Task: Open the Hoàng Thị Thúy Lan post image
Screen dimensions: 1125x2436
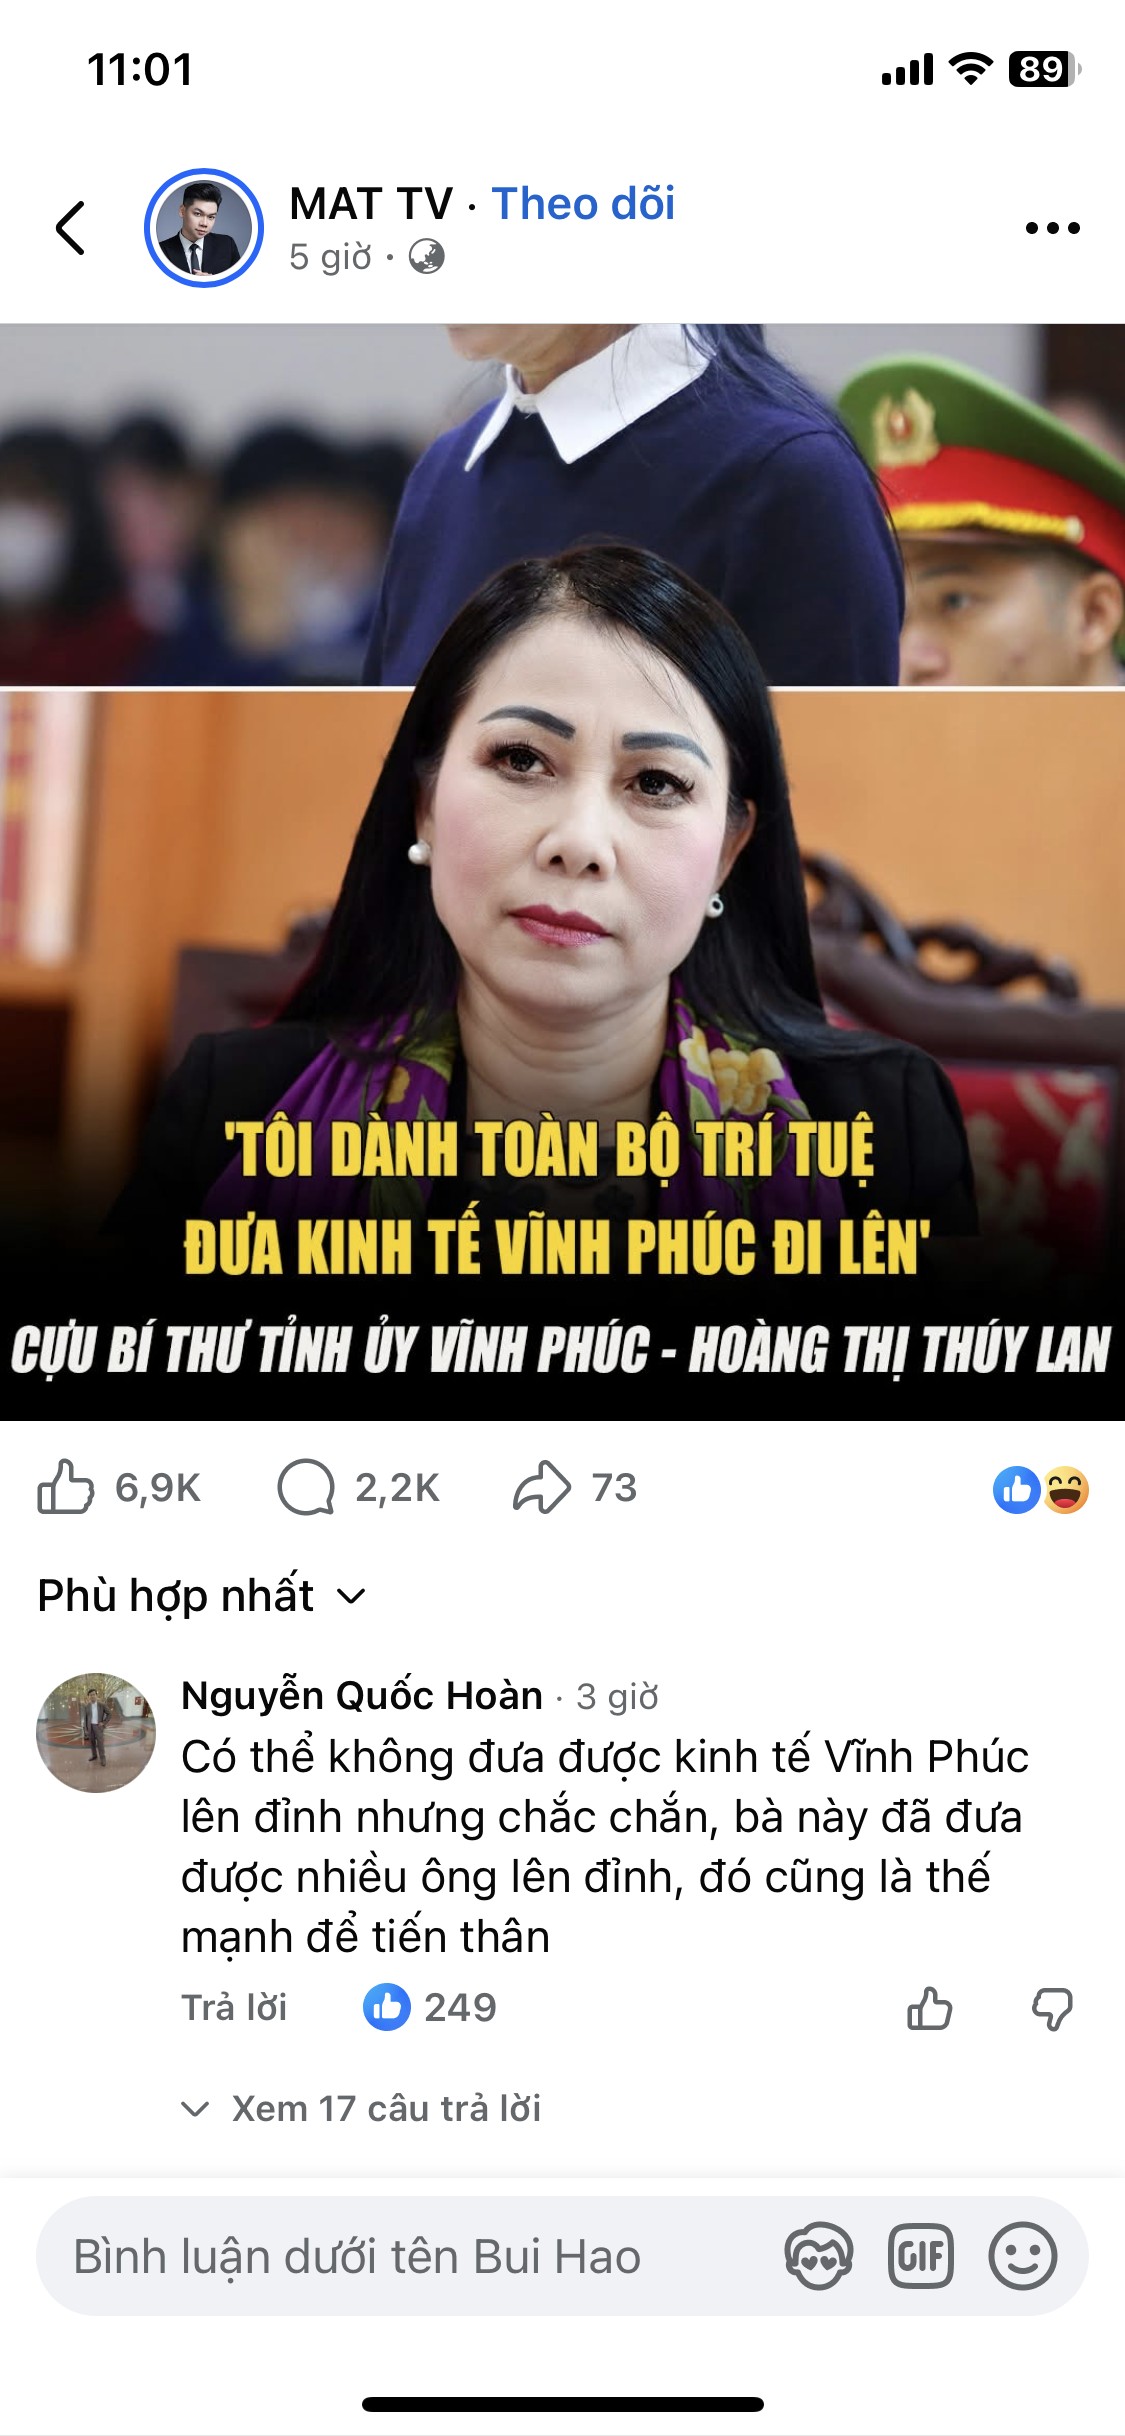Action: tap(562, 871)
